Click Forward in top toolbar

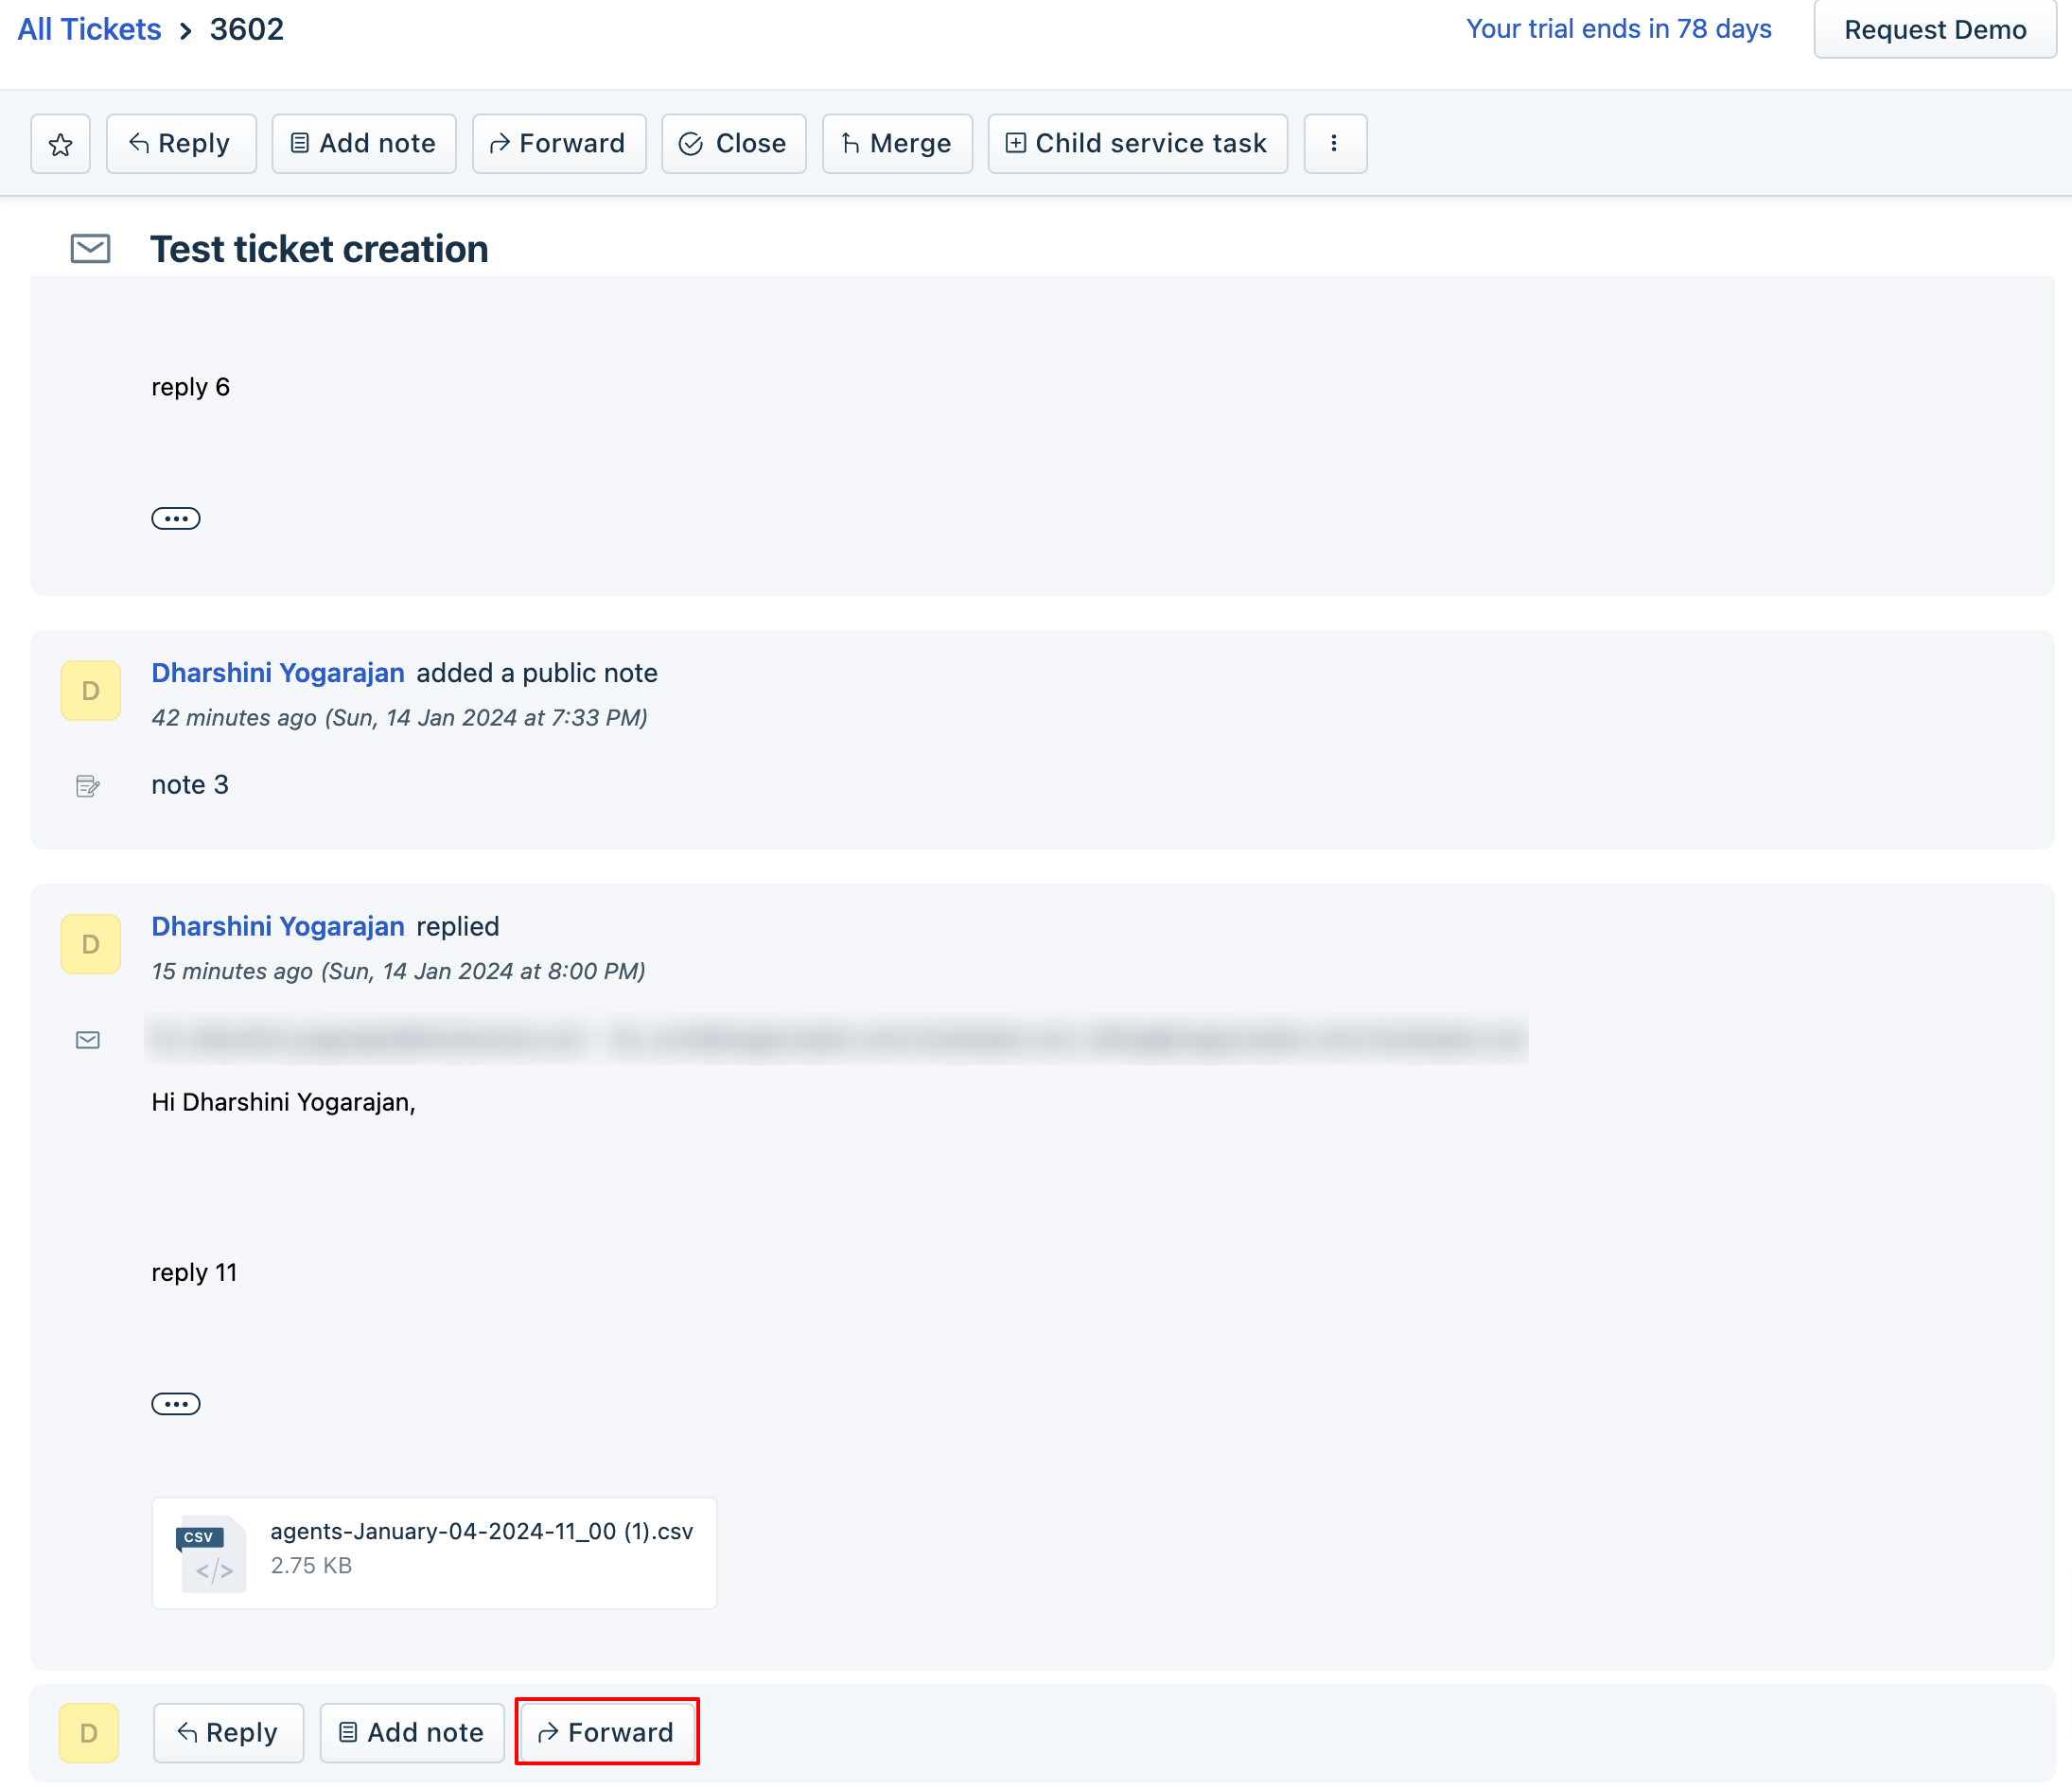(x=558, y=144)
